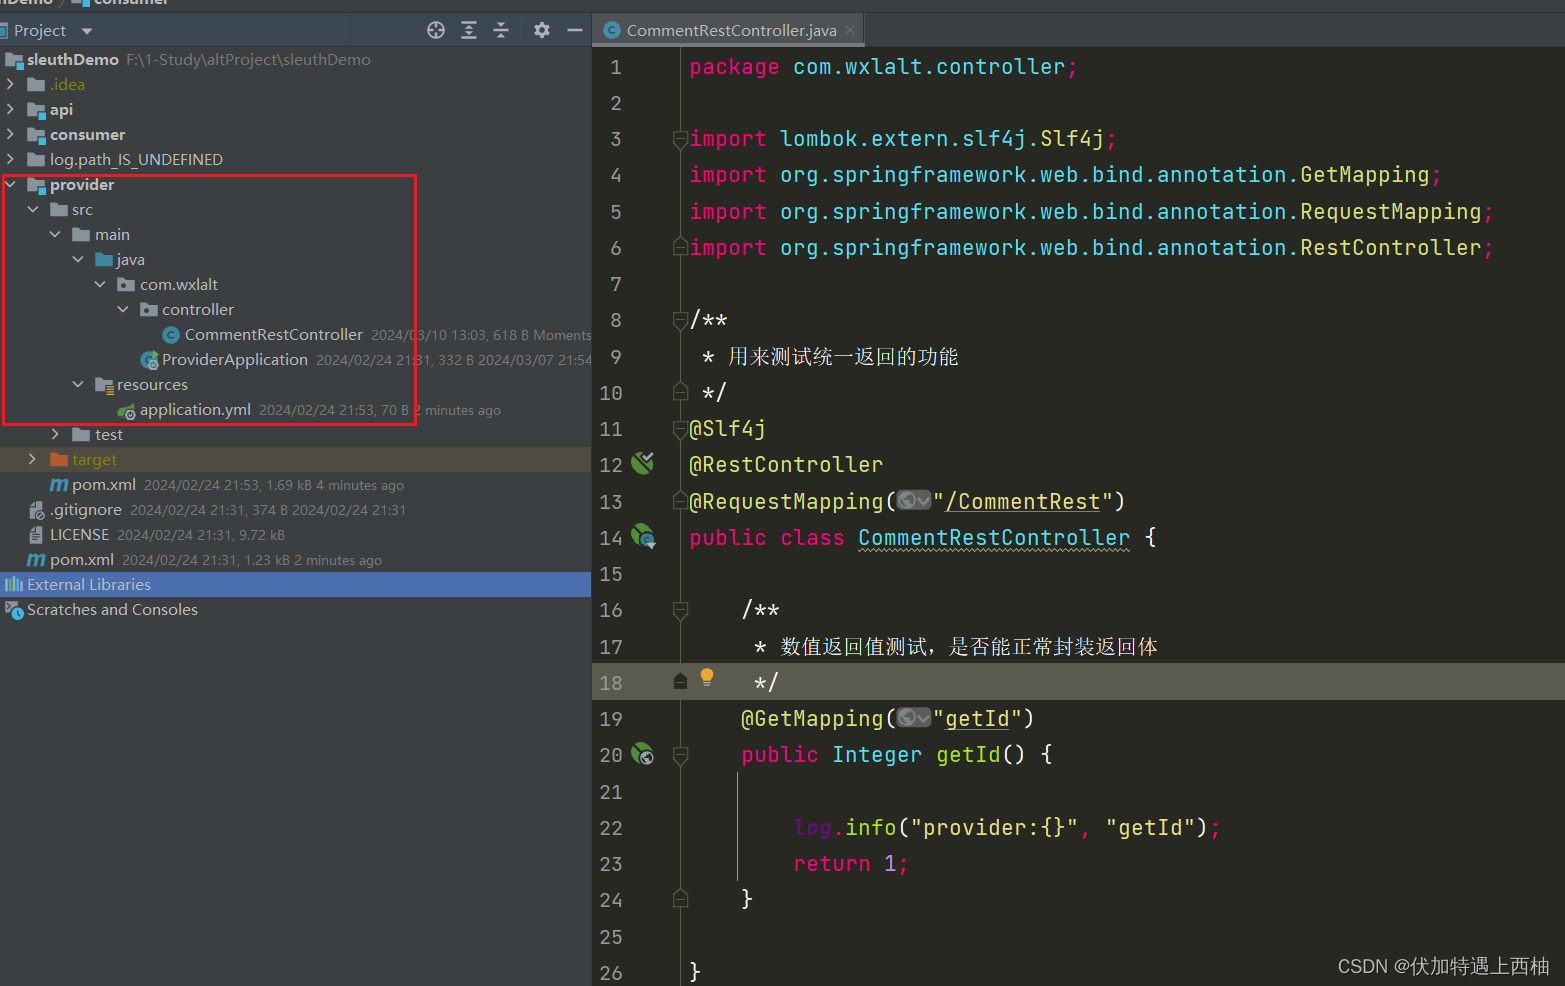Click the Select Opened File crosshair icon
Screen dimensions: 1565x986
pos(435,30)
